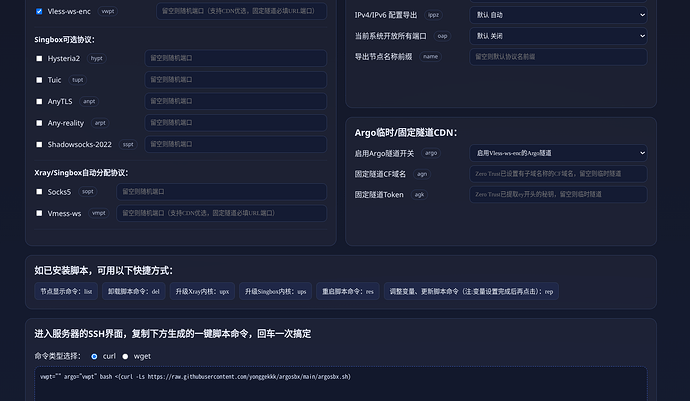Focus the Socks5 port input field
690x401 pixels.
click(221, 192)
